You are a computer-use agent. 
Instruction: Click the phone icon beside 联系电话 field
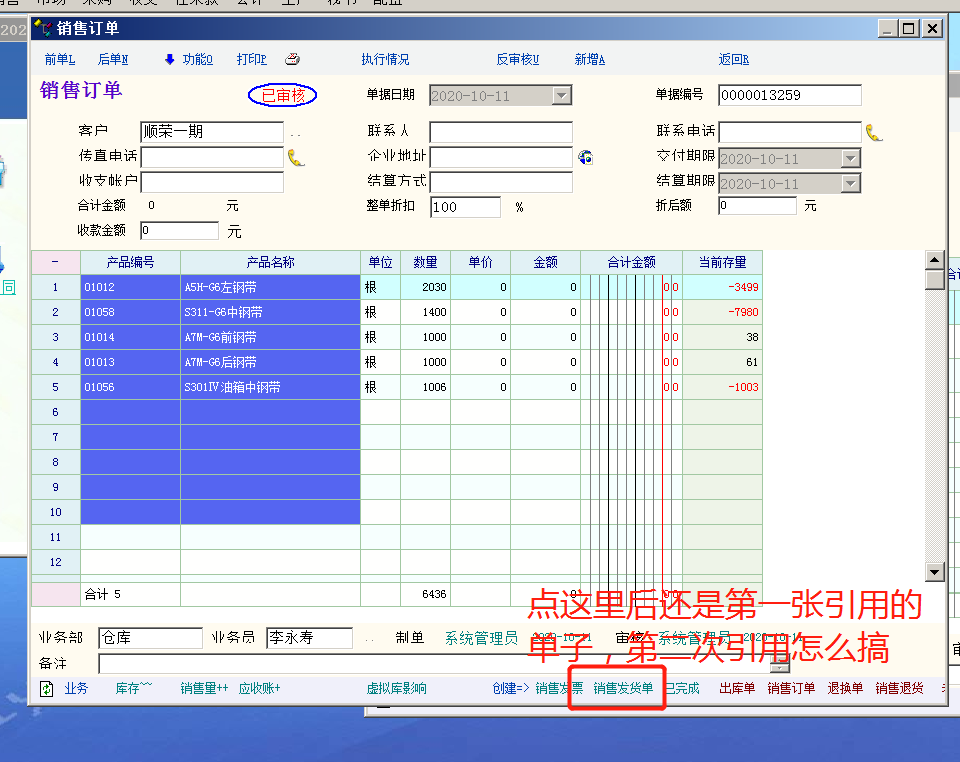tap(874, 132)
